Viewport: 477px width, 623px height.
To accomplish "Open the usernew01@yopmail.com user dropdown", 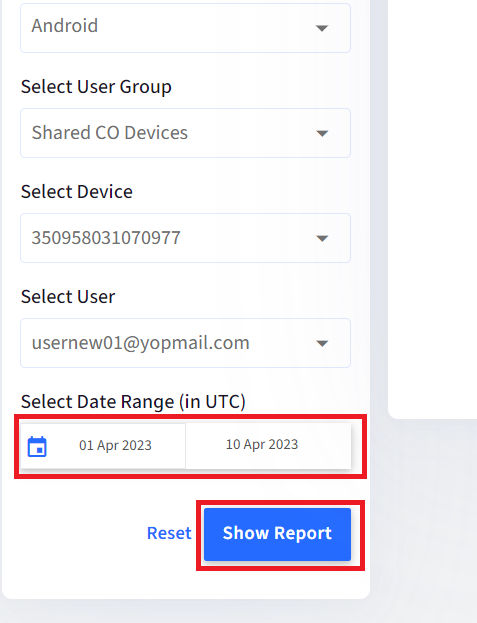I will point(185,343).
